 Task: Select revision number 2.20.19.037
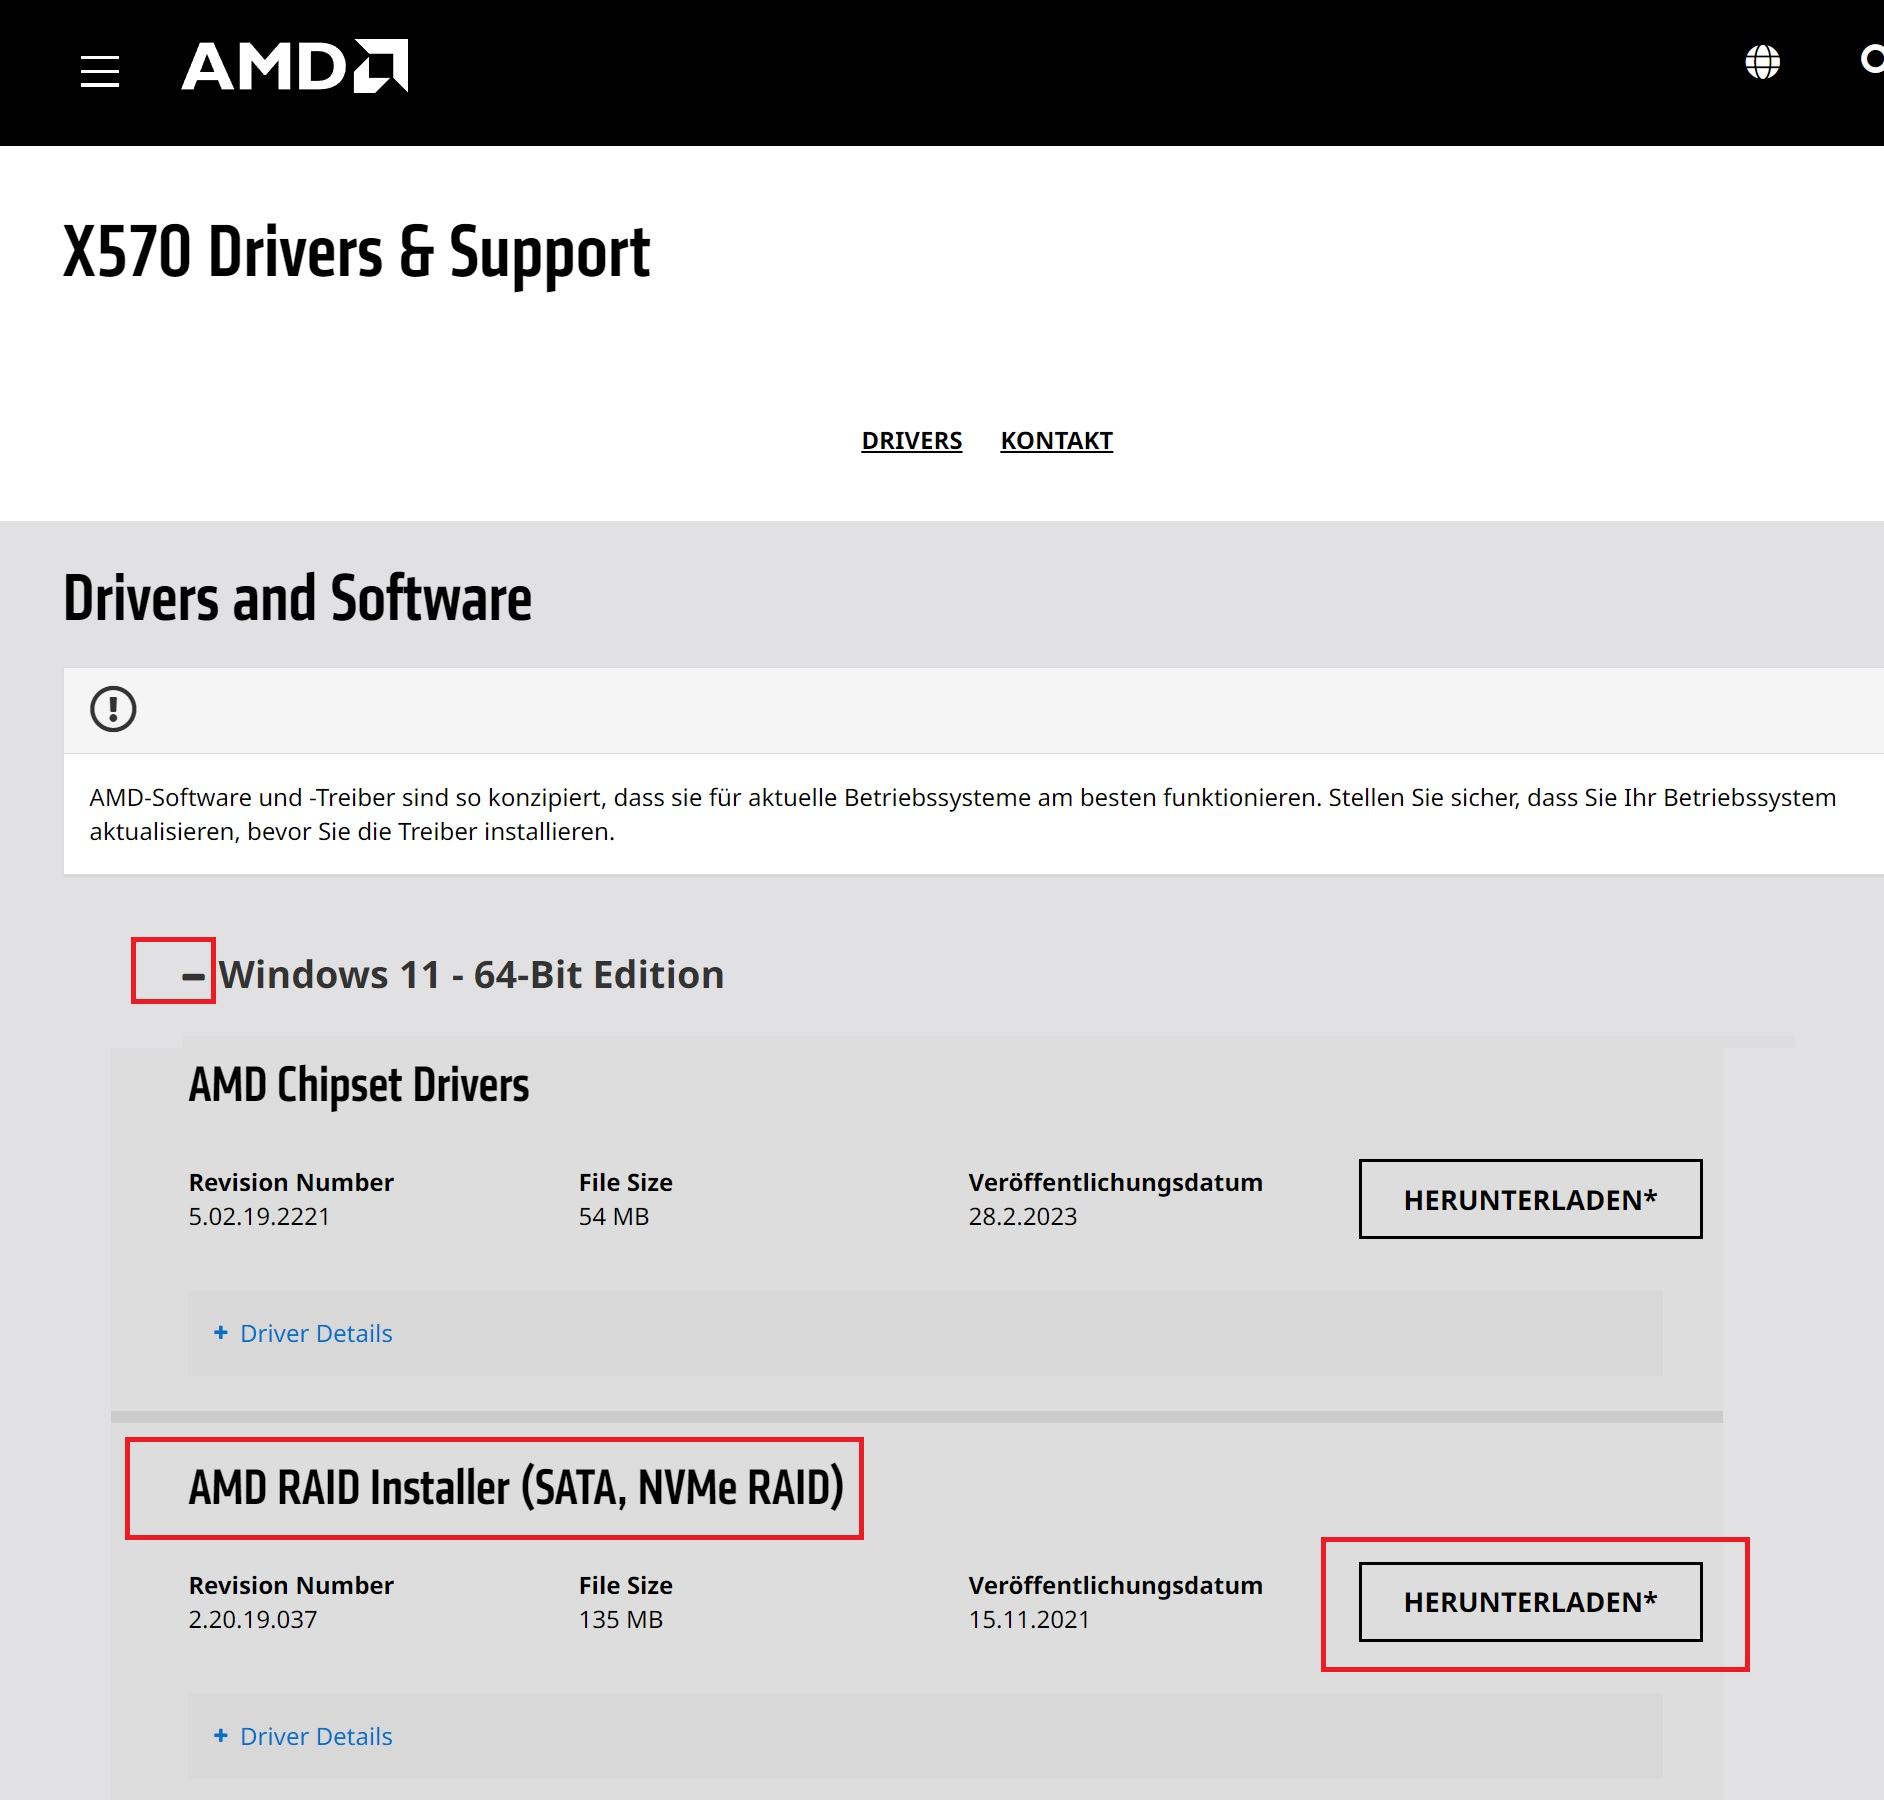point(253,1619)
